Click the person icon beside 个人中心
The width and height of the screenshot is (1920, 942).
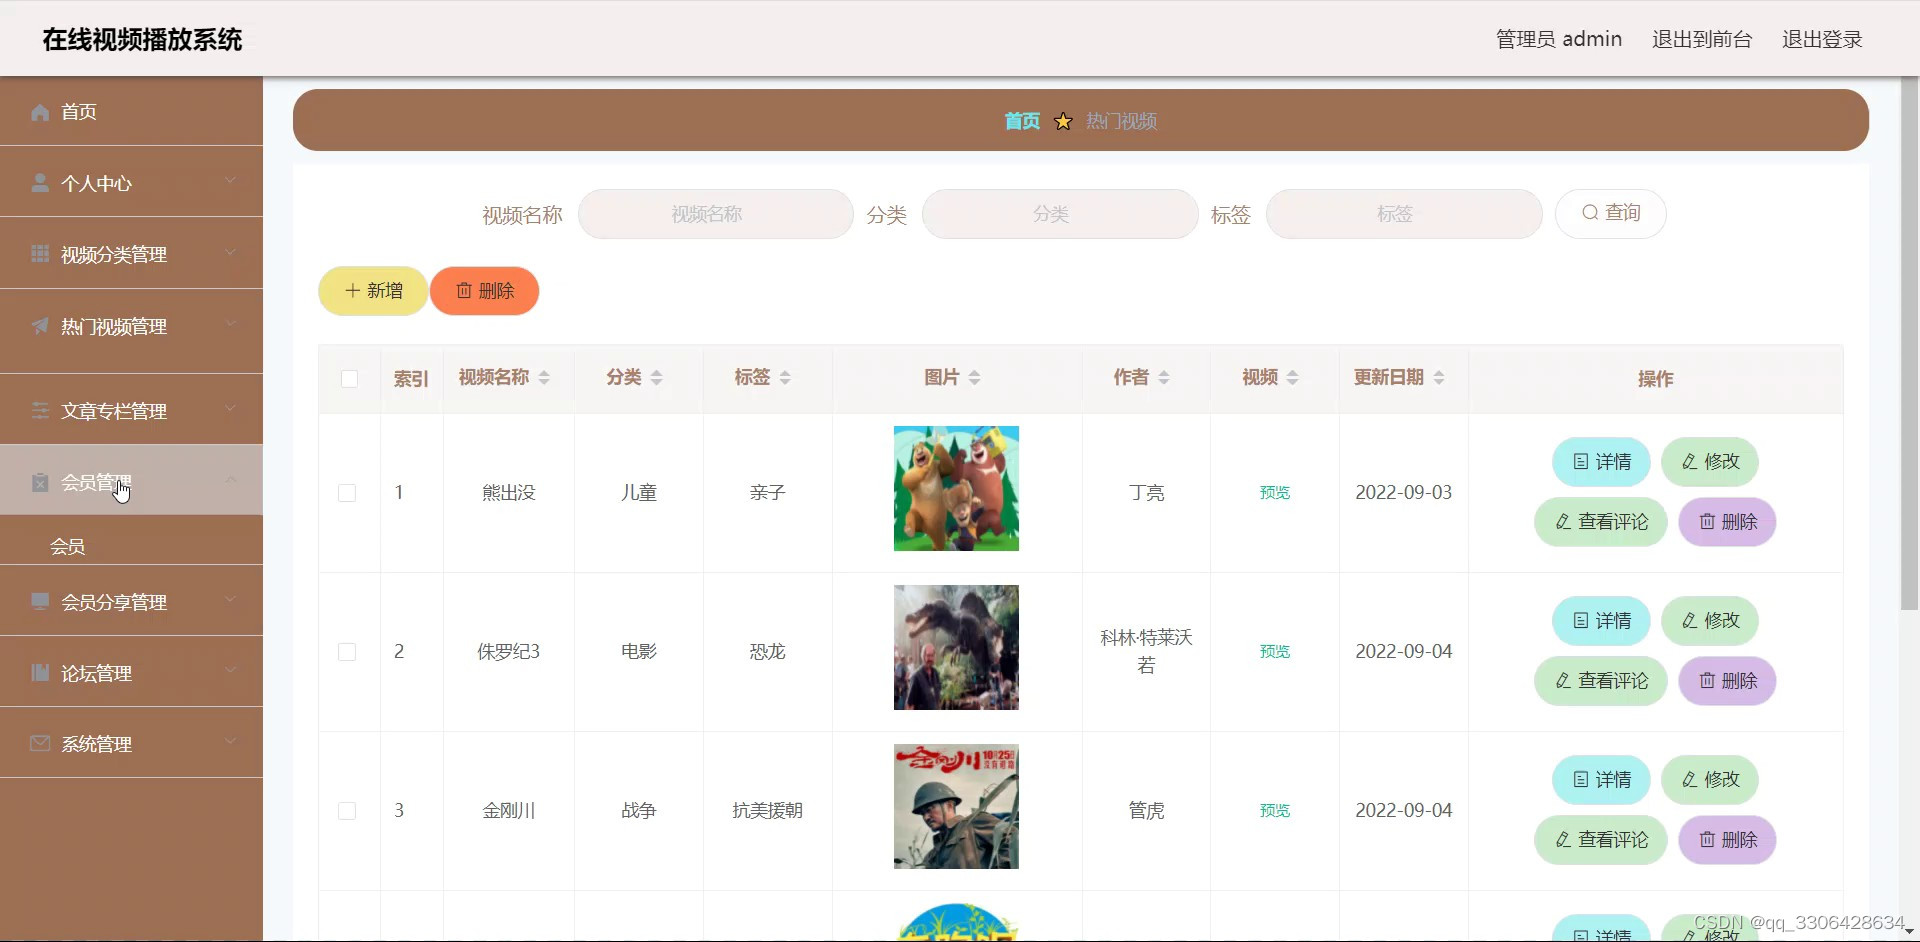[40, 183]
